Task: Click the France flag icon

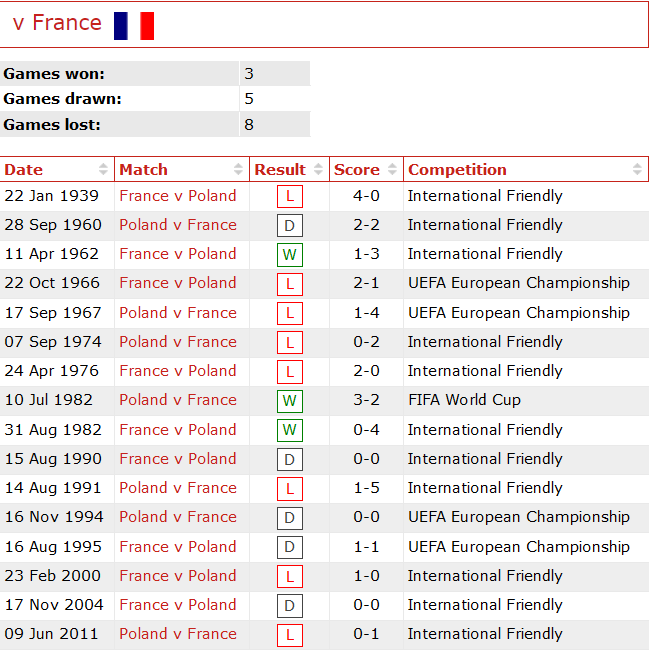Action: 134,25
